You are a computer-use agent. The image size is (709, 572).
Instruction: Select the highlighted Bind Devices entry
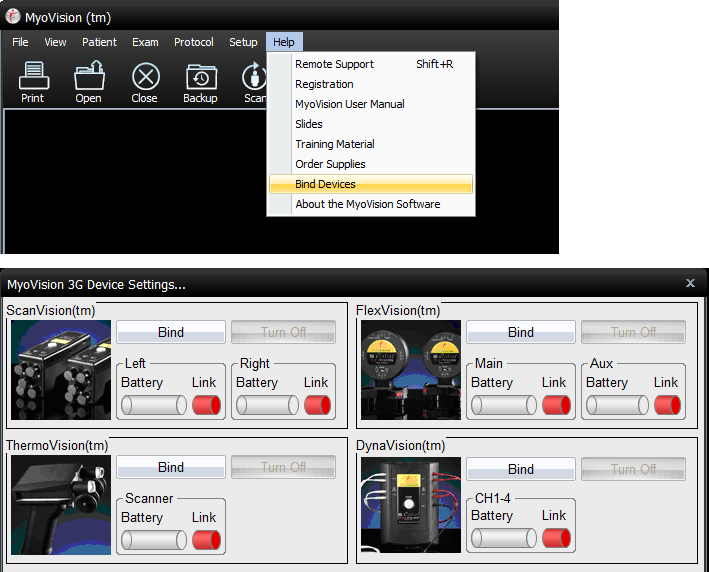371,184
